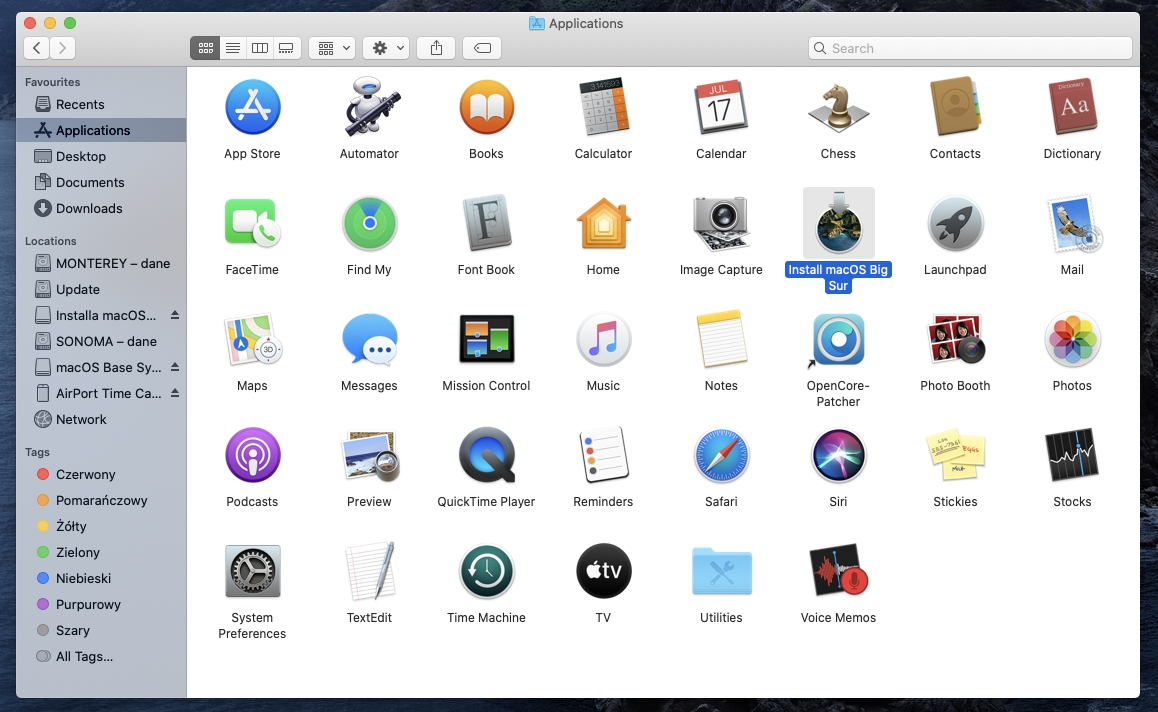Click the System Preferences app icon
This screenshot has width=1158, height=712.
253,572
